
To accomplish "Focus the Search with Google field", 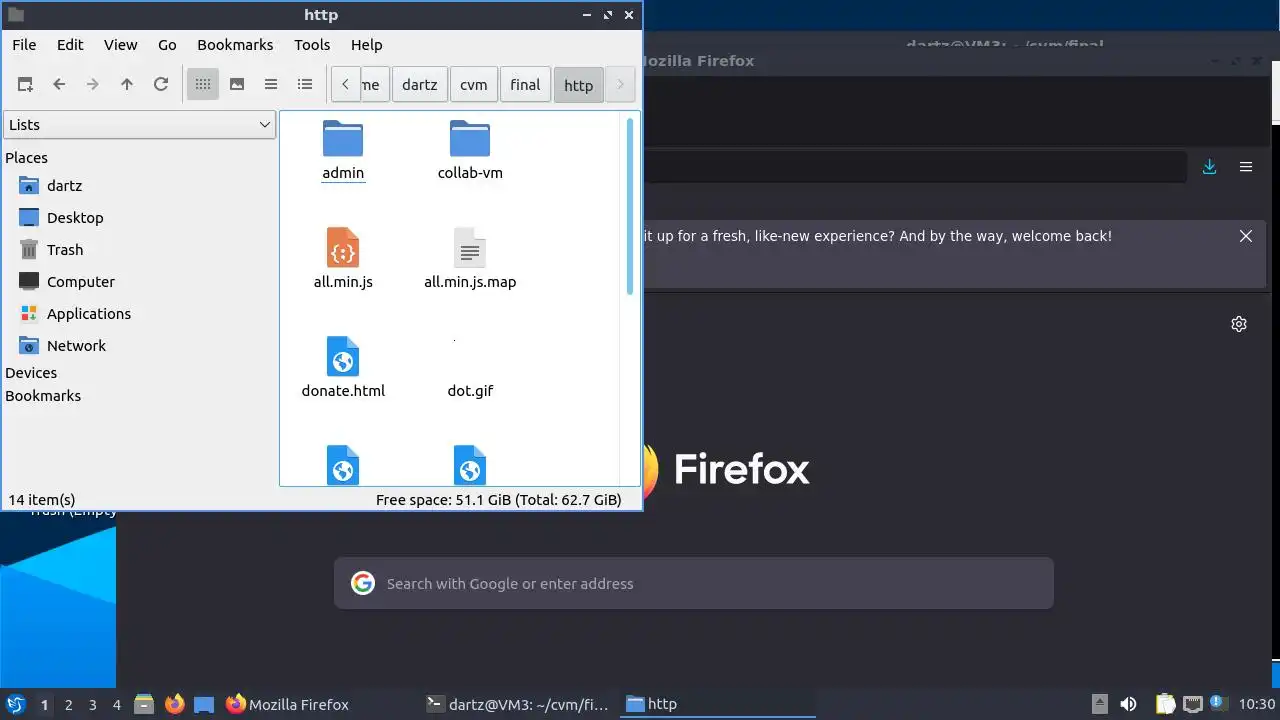I will [x=694, y=583].
